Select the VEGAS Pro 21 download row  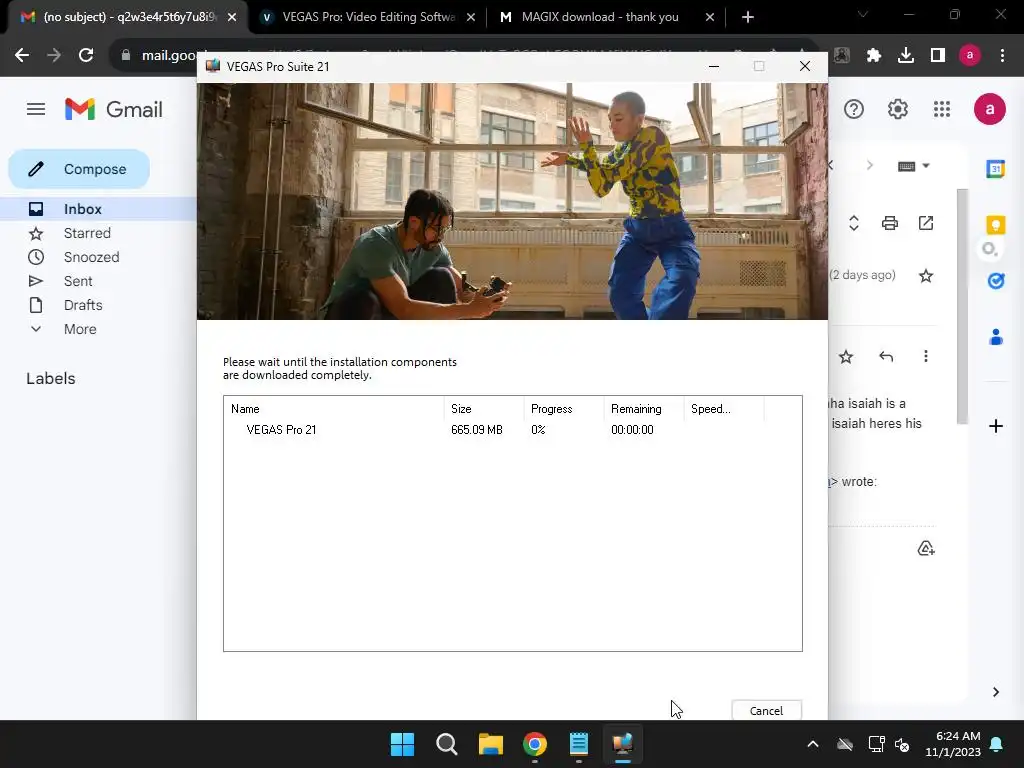(513, 430)
